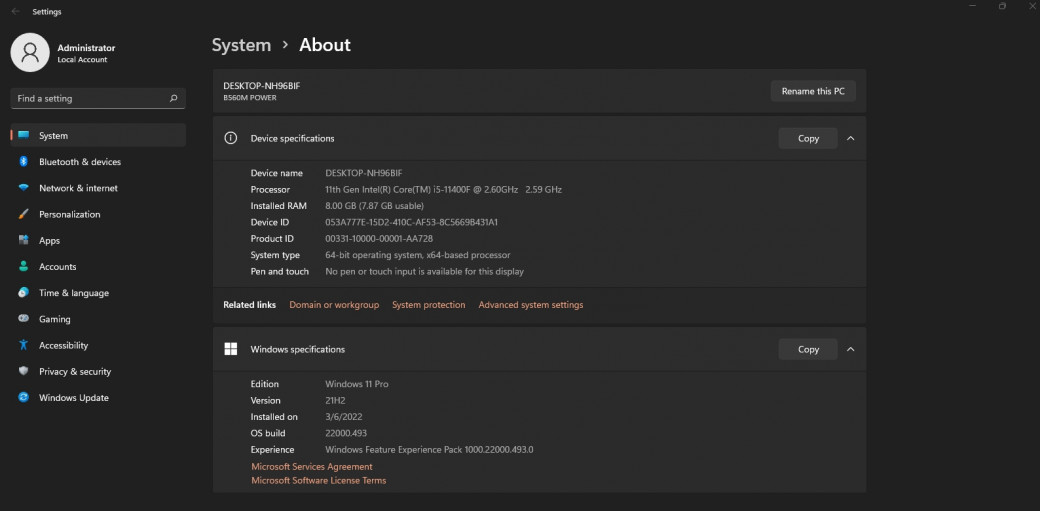Click the Windows Update icon

coord(23,398)
